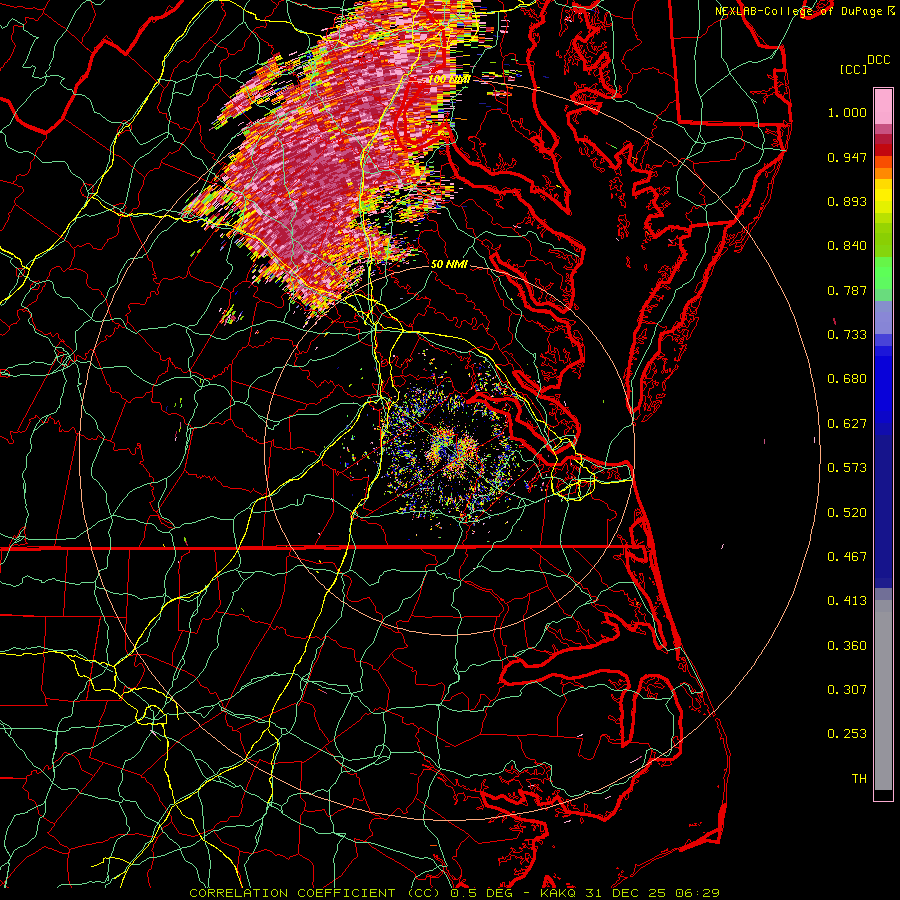Click the [CC] unit label above the legend
Image resolution: width=900 pixels, height=900 pixels.
(x=854, y=69)
